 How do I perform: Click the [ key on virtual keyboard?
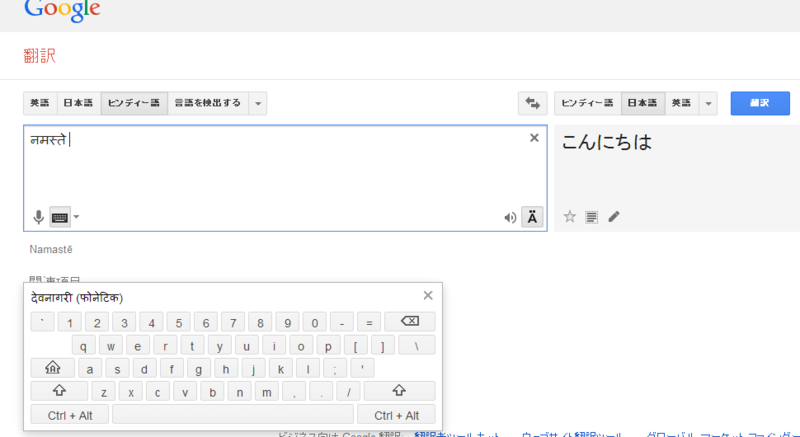355,345
